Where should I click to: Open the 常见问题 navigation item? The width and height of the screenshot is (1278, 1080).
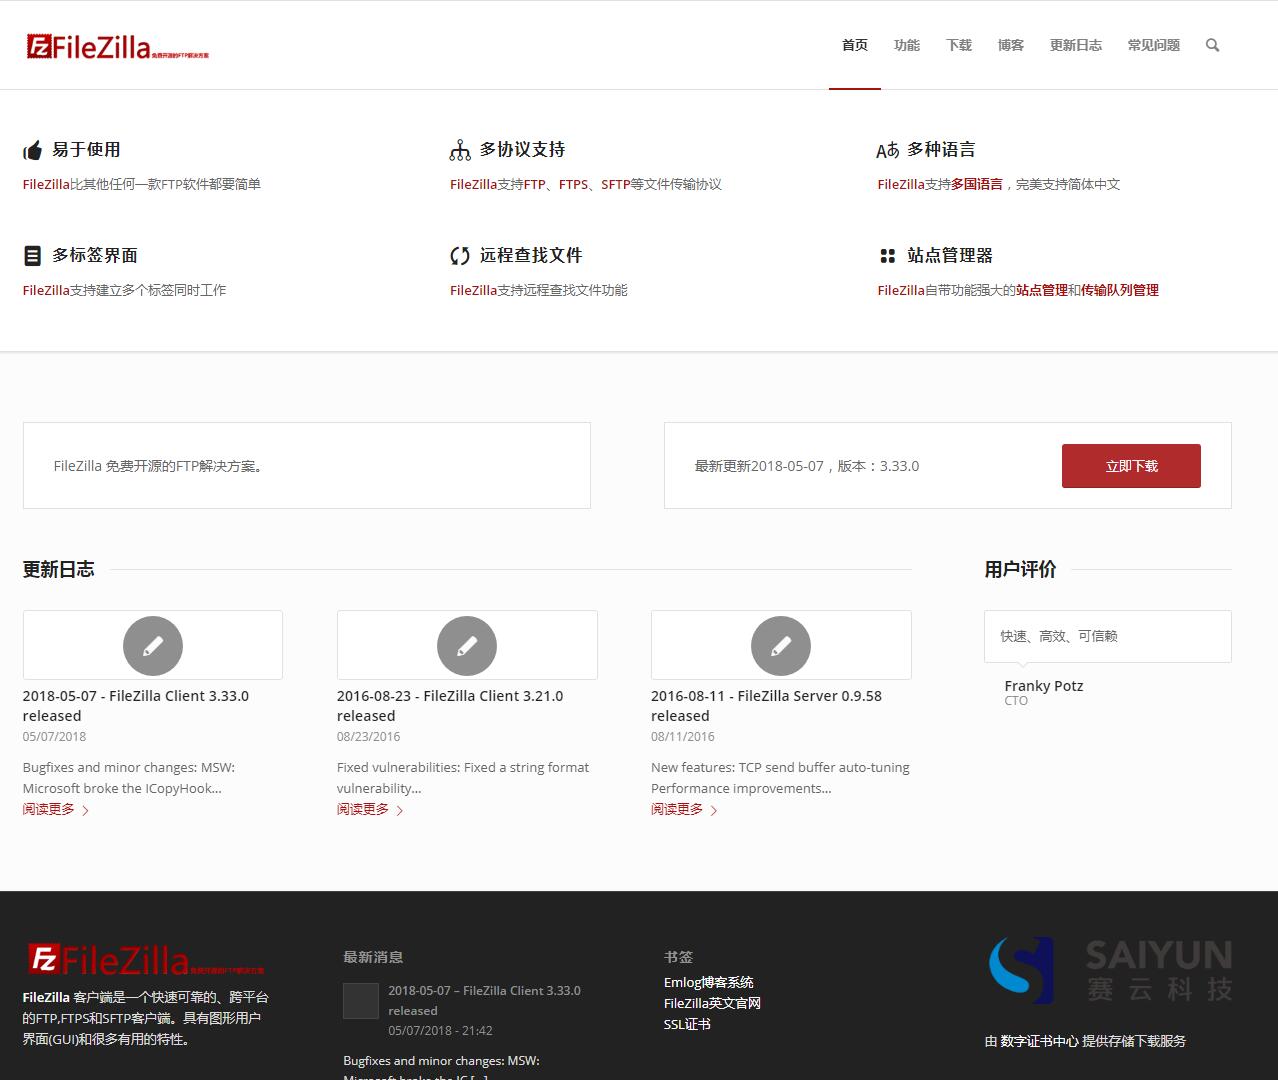pos(1154,45)
